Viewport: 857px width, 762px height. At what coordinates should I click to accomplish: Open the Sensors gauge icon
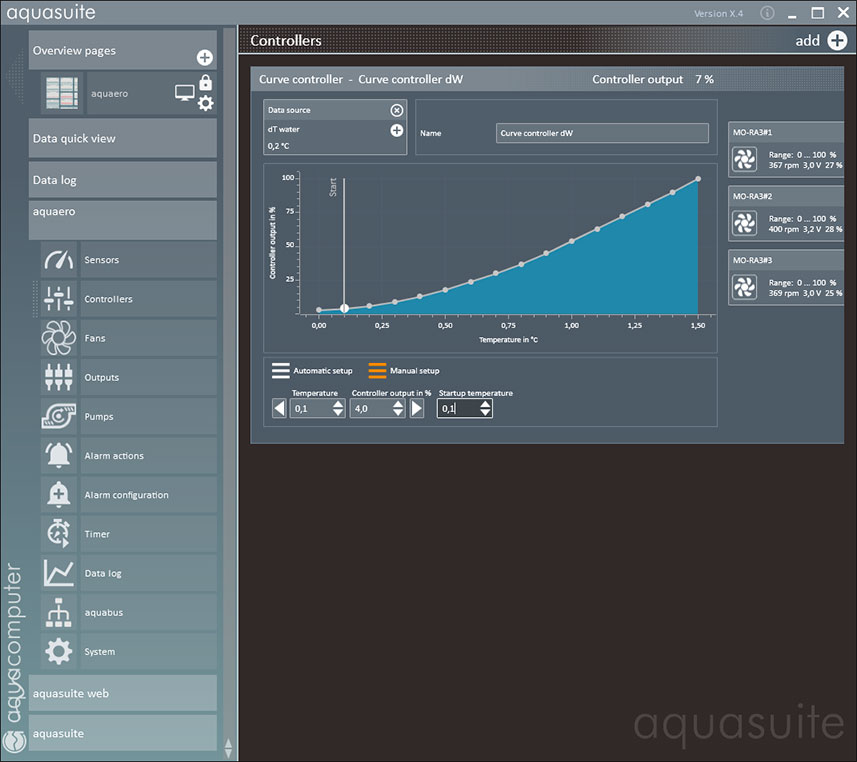58,260
